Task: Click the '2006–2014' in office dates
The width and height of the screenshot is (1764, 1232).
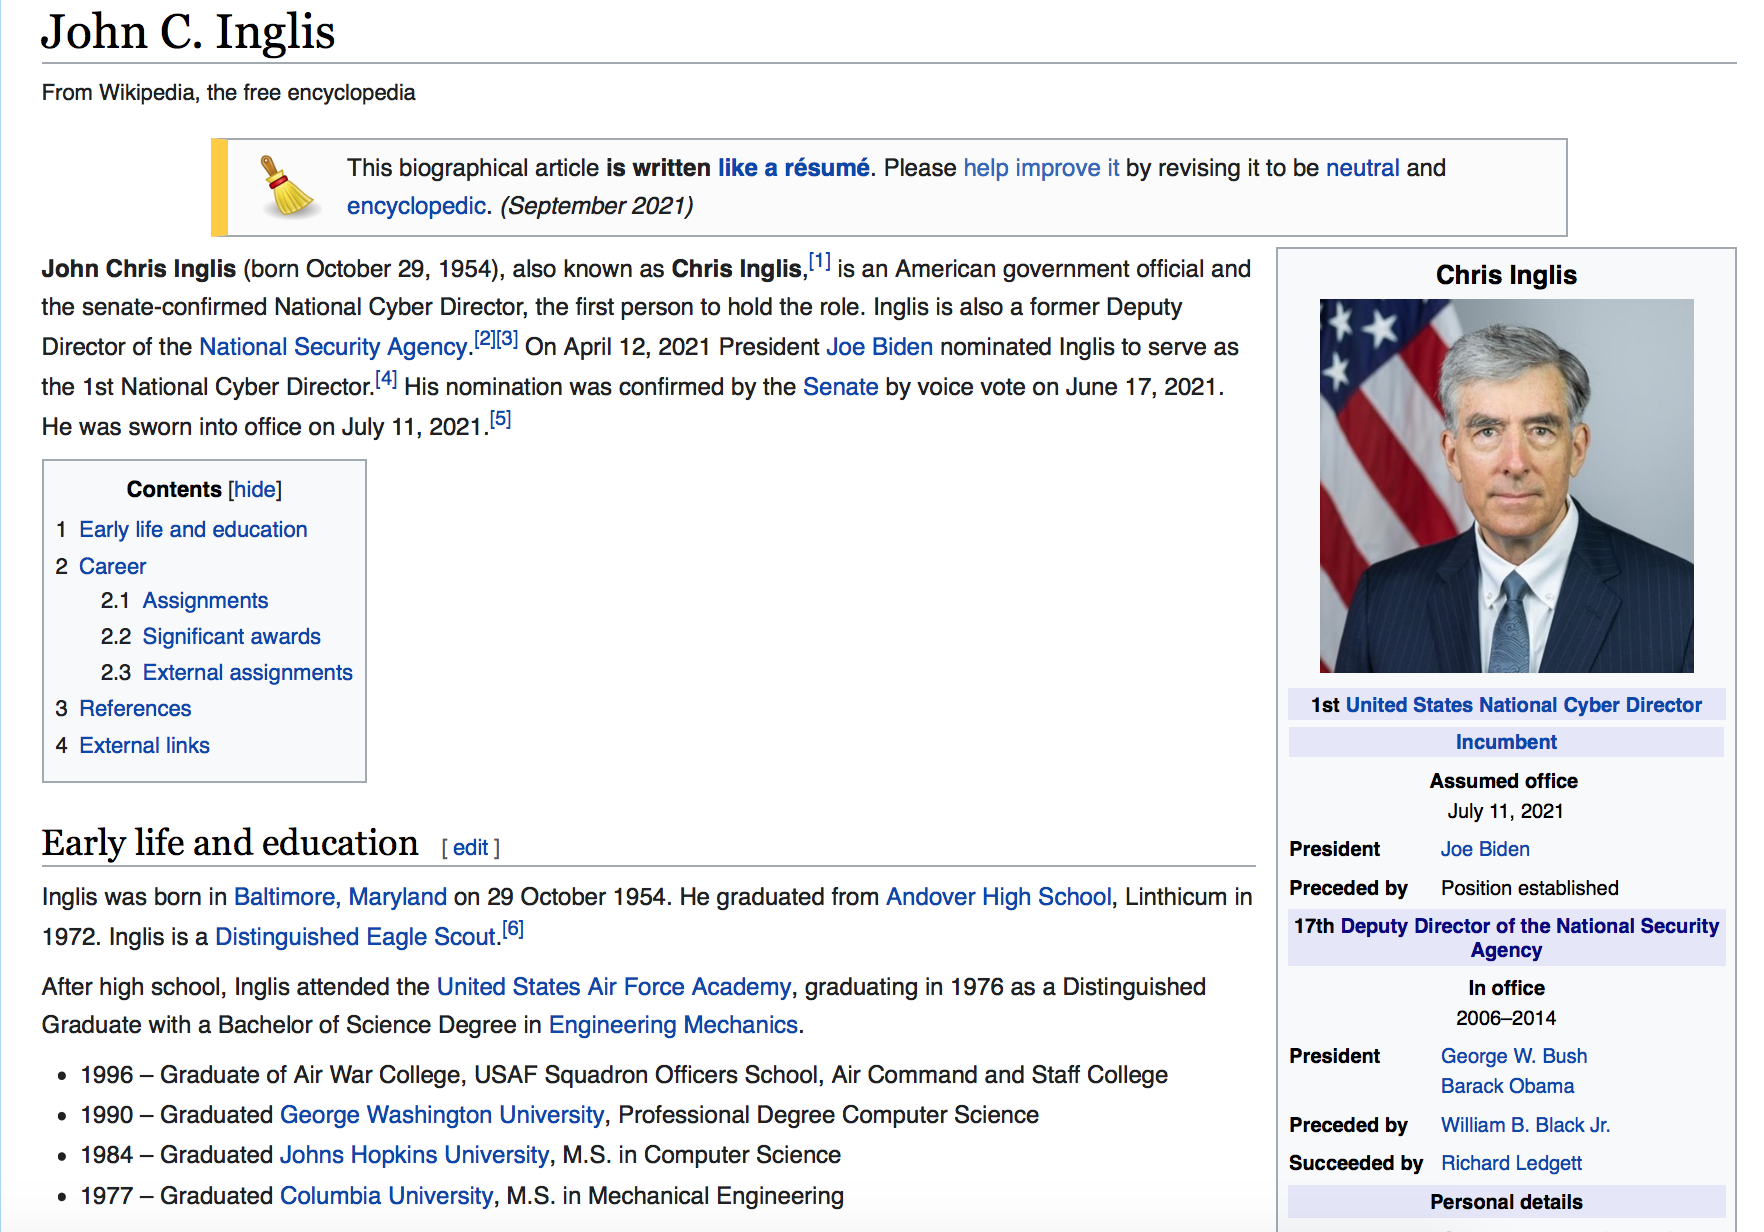Action: 1506,1018
